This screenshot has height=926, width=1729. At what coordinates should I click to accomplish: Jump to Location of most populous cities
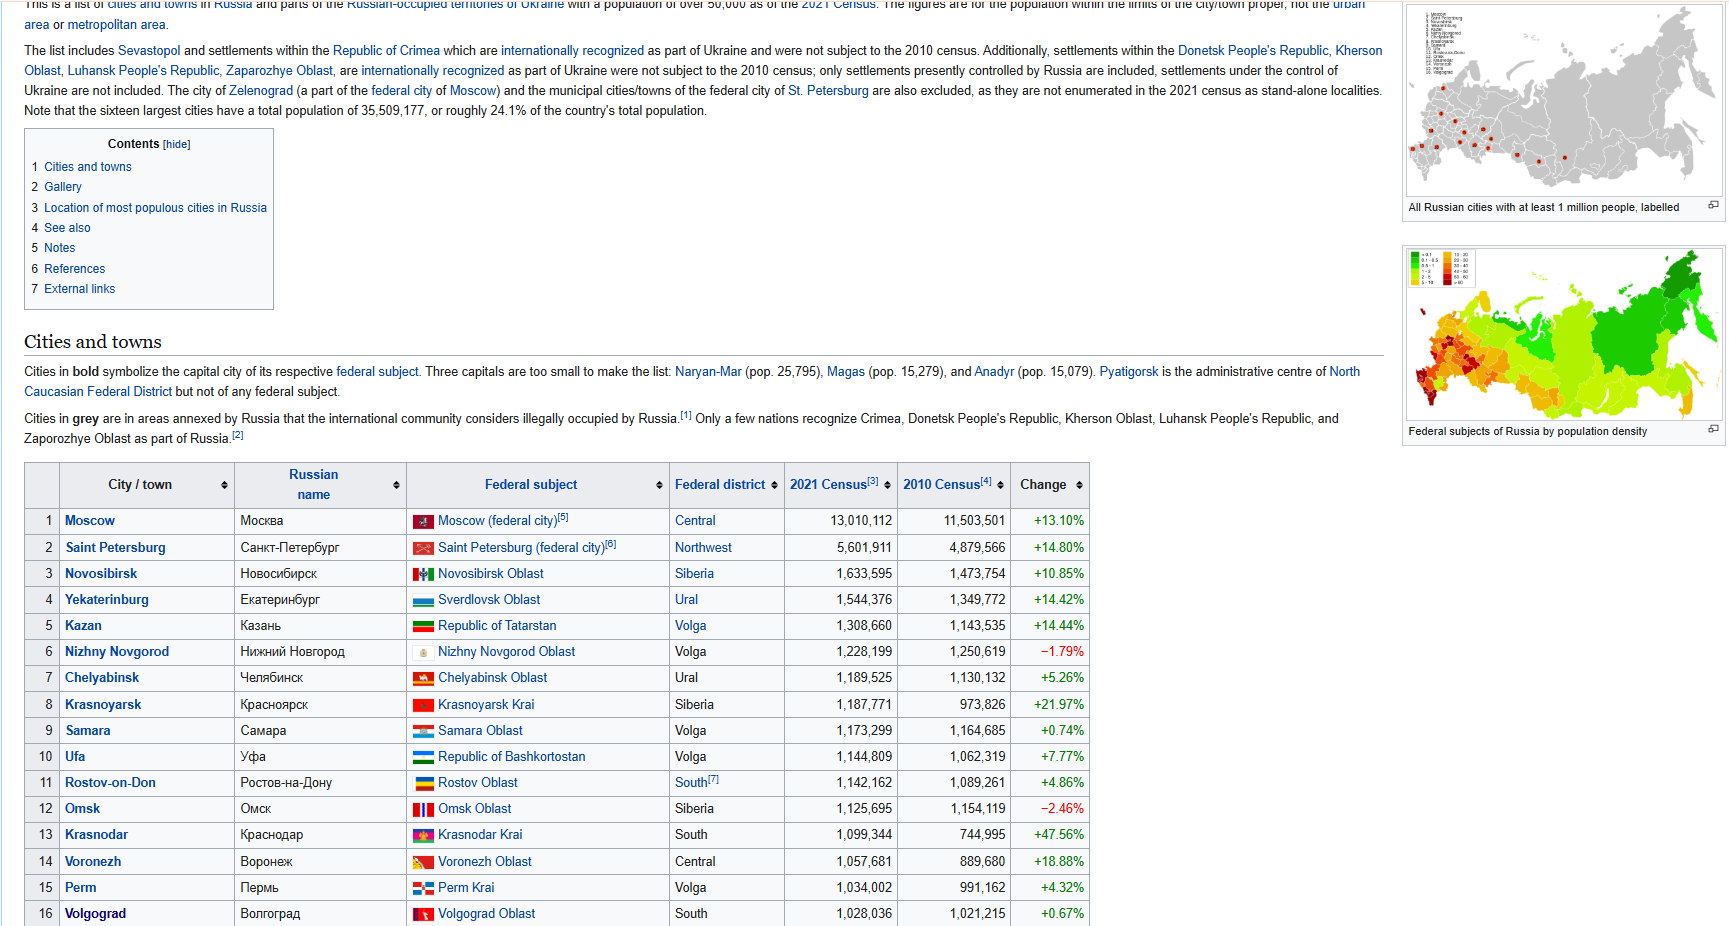(155, 208)
